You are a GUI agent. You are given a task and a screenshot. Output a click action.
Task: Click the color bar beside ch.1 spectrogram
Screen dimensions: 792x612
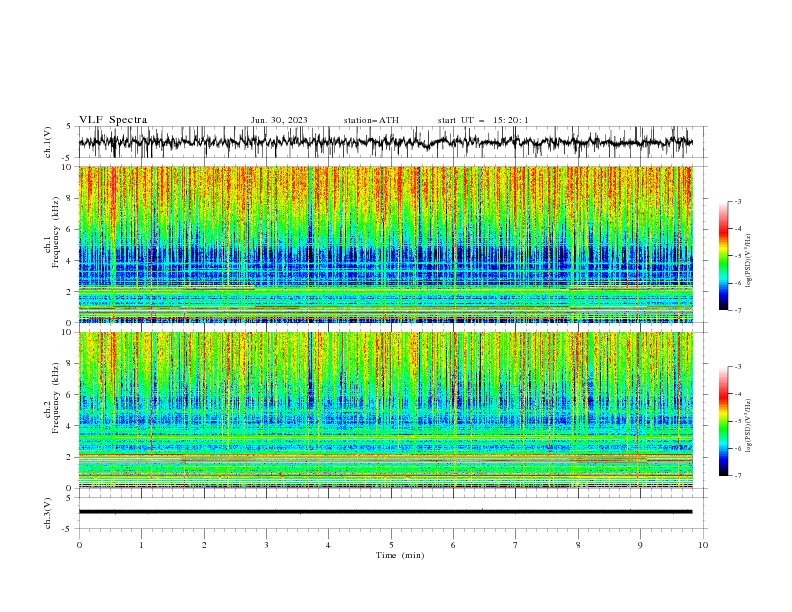723,256
